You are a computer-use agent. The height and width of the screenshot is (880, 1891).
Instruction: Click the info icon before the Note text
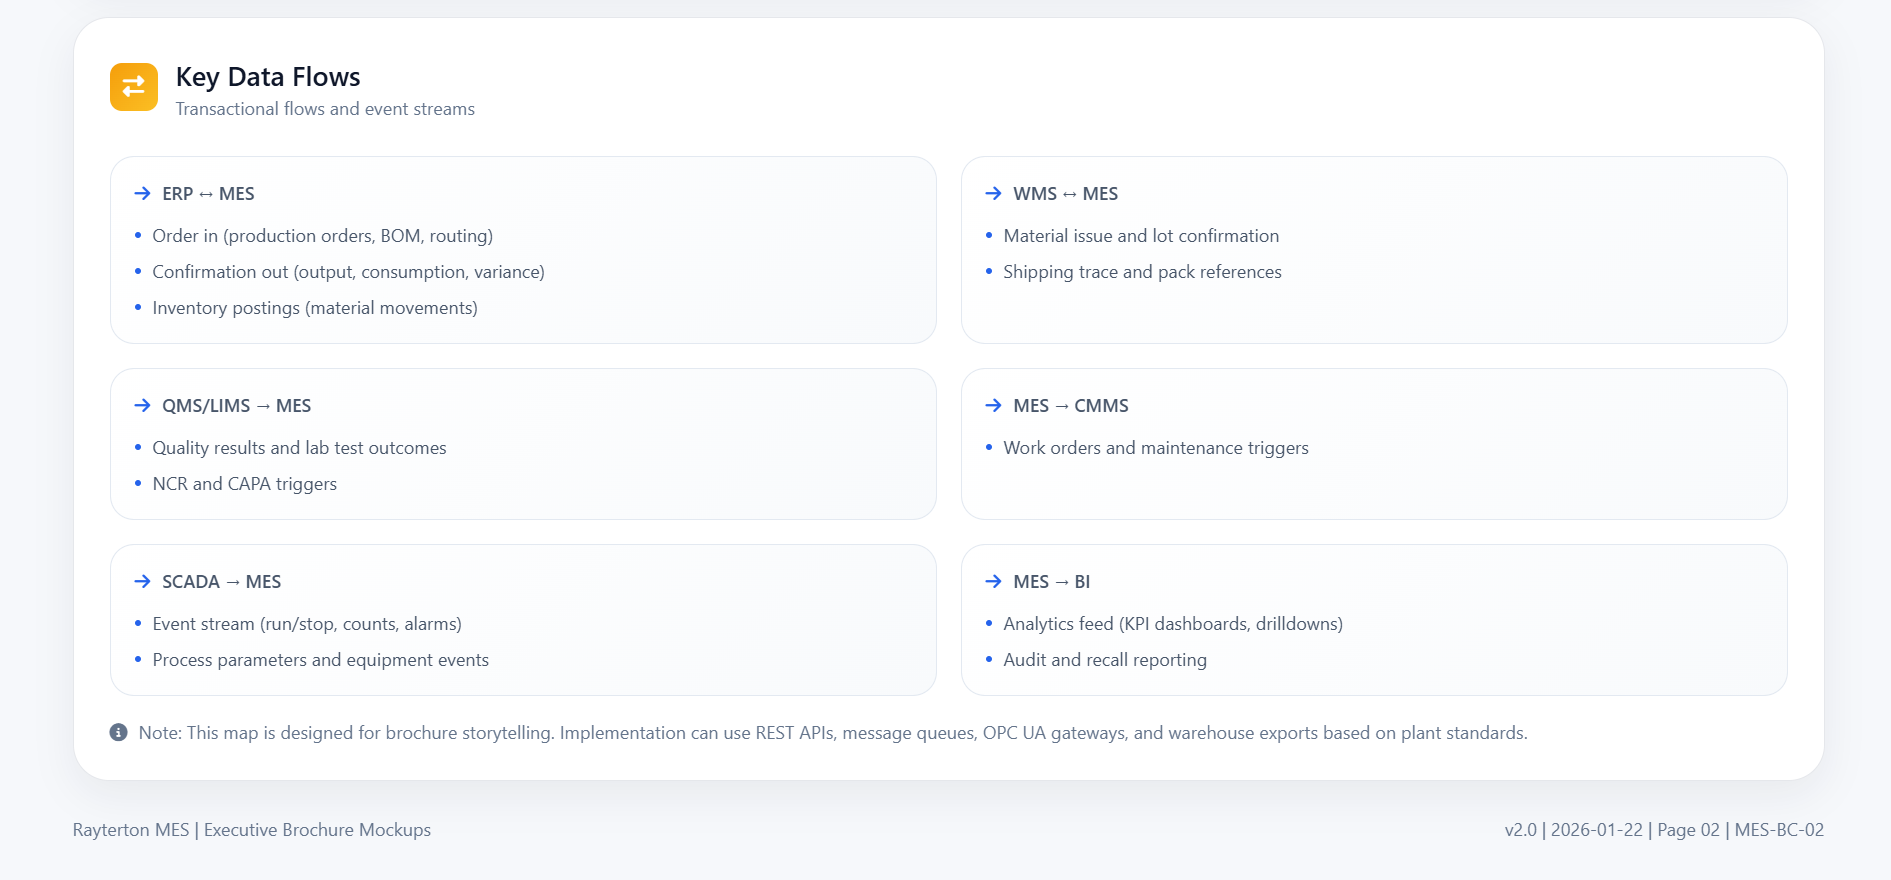118,732
